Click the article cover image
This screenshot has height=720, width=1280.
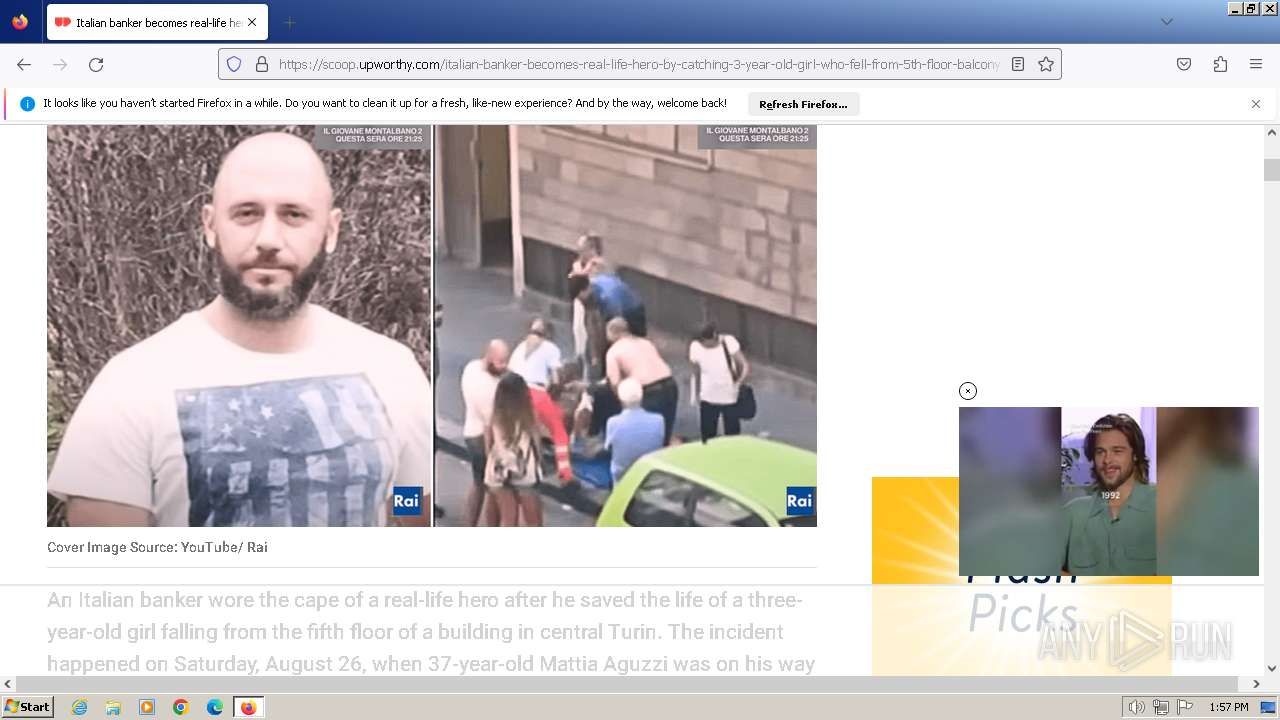pos(432,325)
